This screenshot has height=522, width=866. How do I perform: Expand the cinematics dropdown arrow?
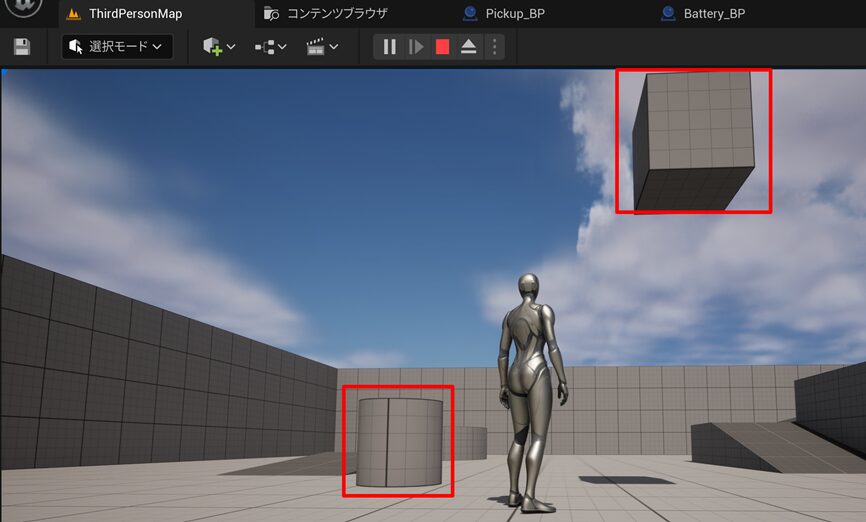coord(334,47)
